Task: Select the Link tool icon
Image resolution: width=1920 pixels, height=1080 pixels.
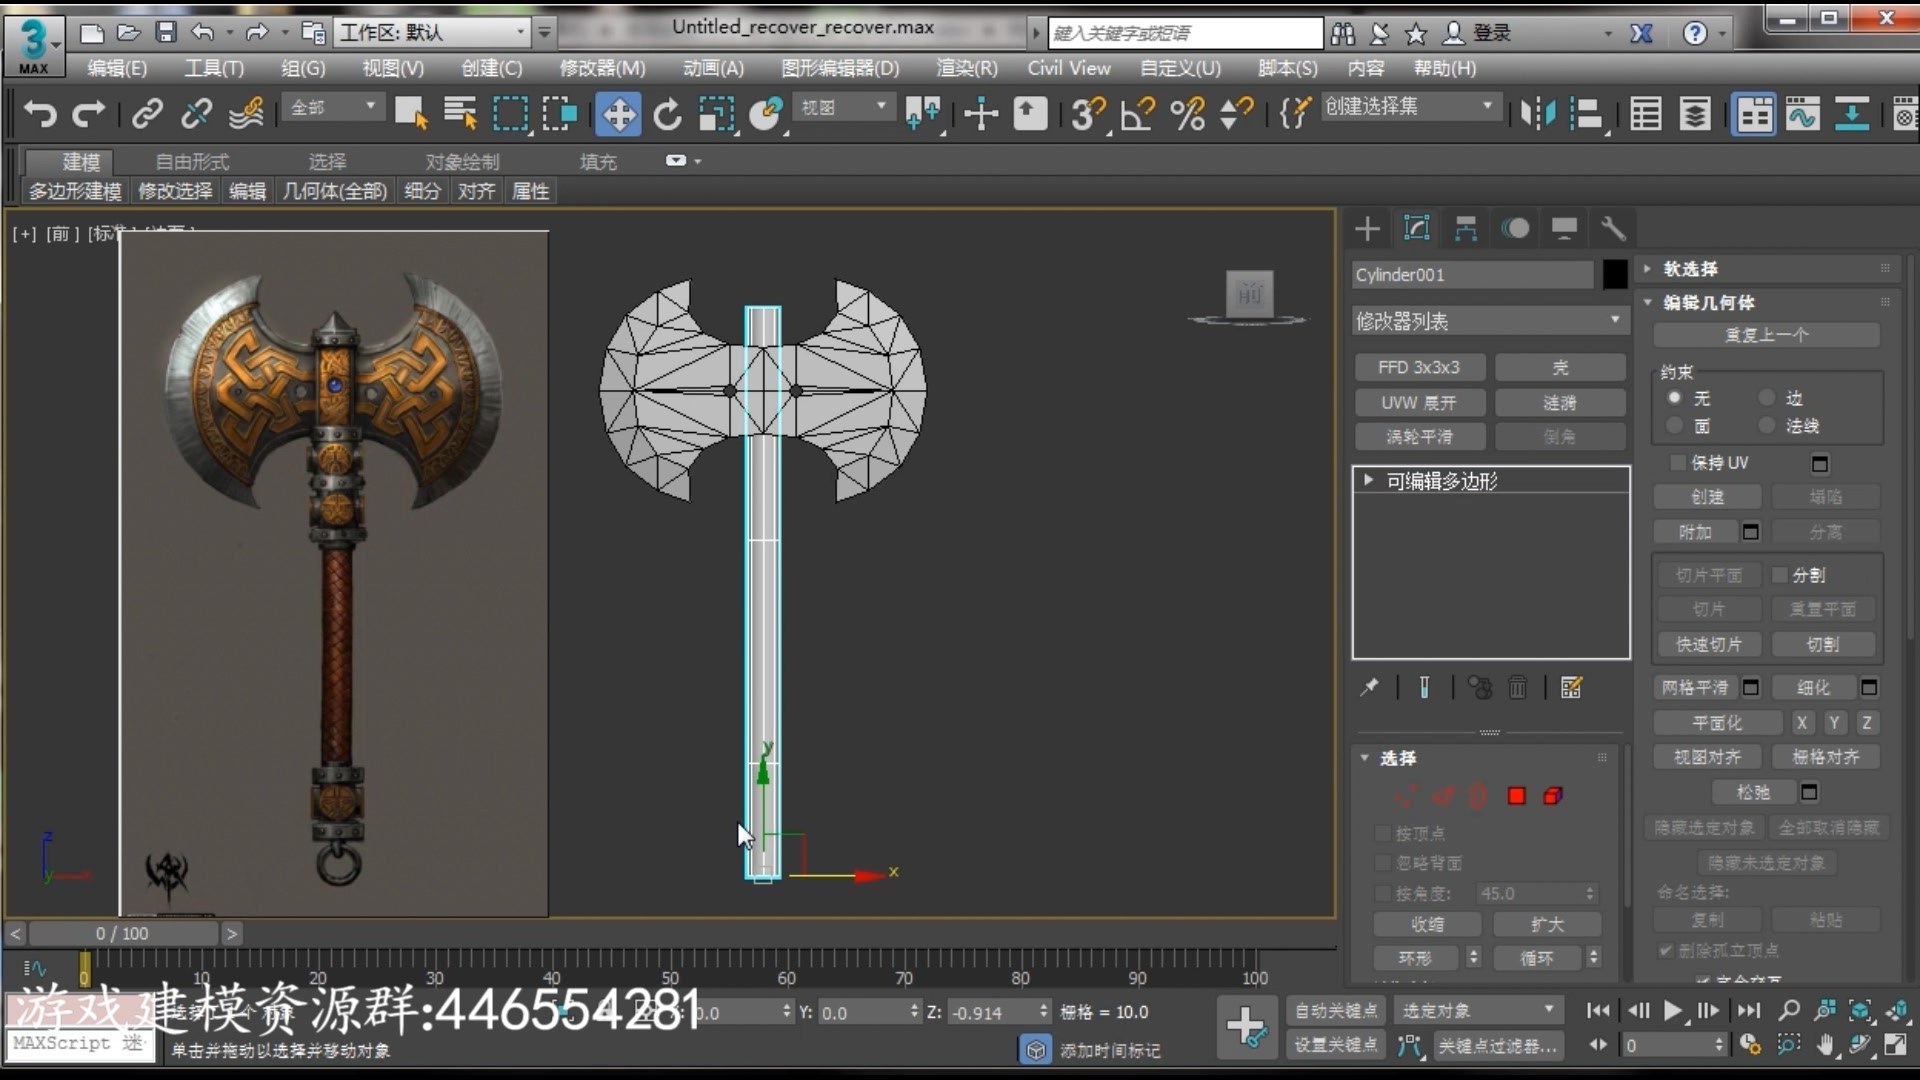Action: point(148,113)
